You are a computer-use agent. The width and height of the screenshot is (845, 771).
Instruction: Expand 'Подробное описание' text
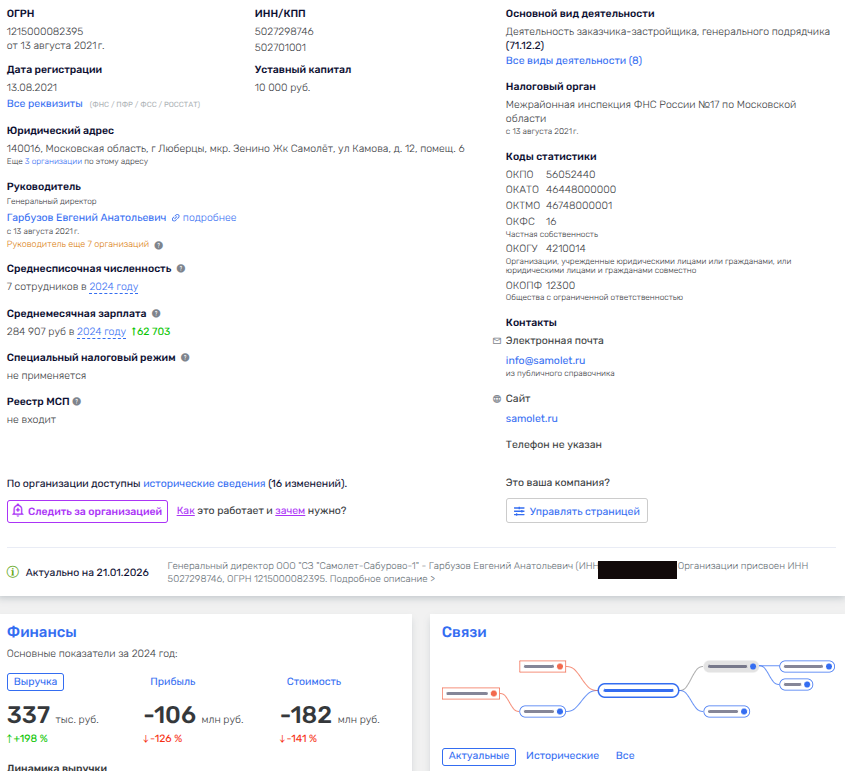384,579
